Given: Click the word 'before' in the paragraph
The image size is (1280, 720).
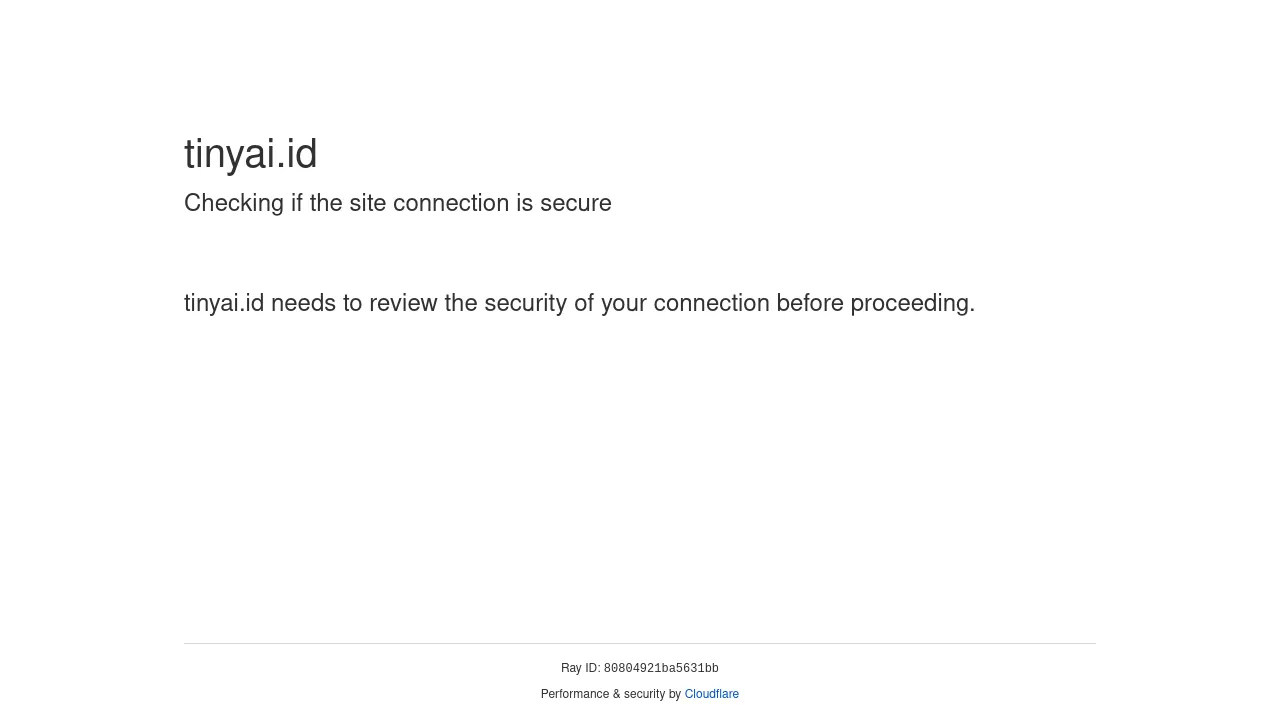Looking at the screenshot, I should 810,303.
